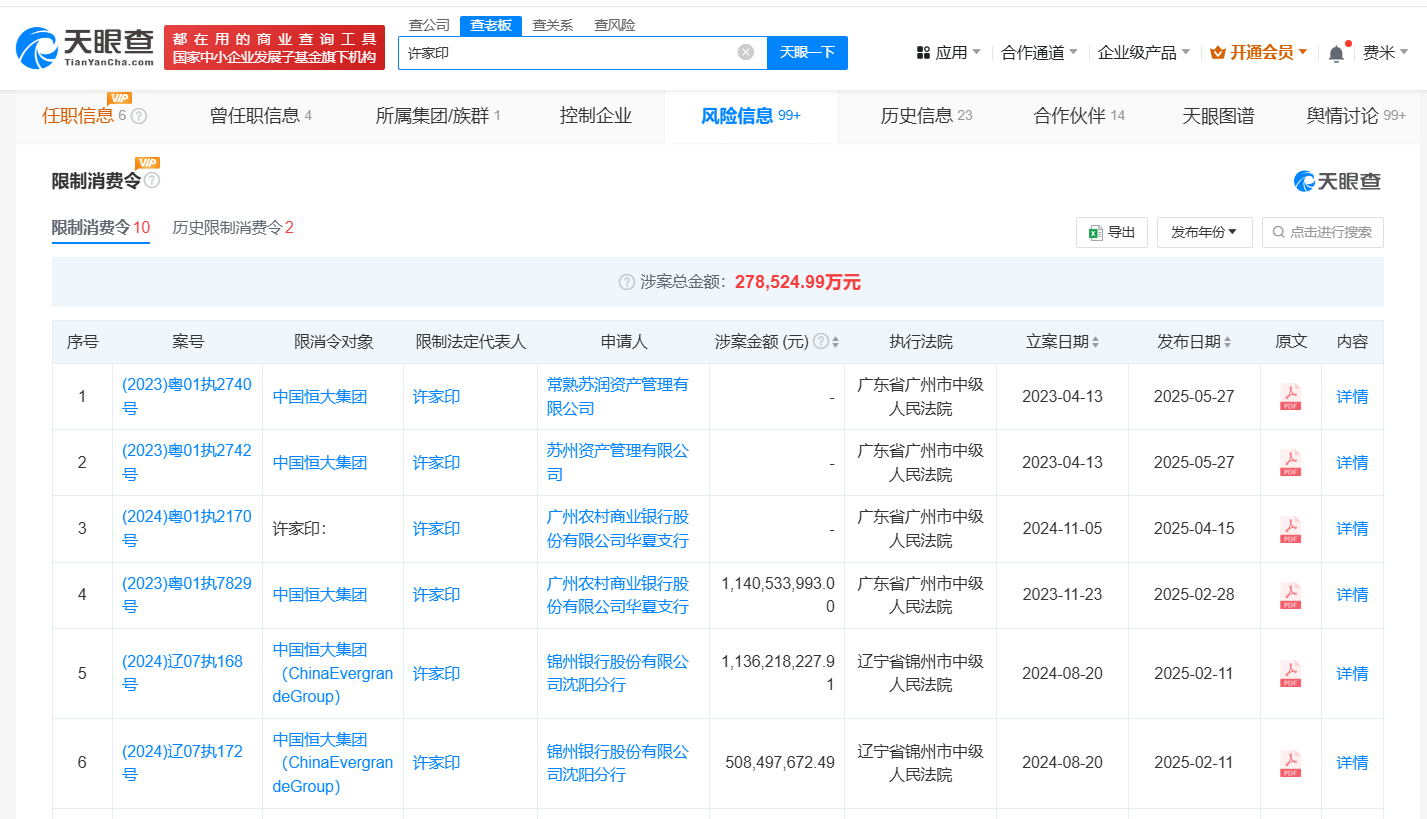Viewport: 1427px width, 819px height.
Task: Click the 天眼一下 search button
Action: click(807, 52)
